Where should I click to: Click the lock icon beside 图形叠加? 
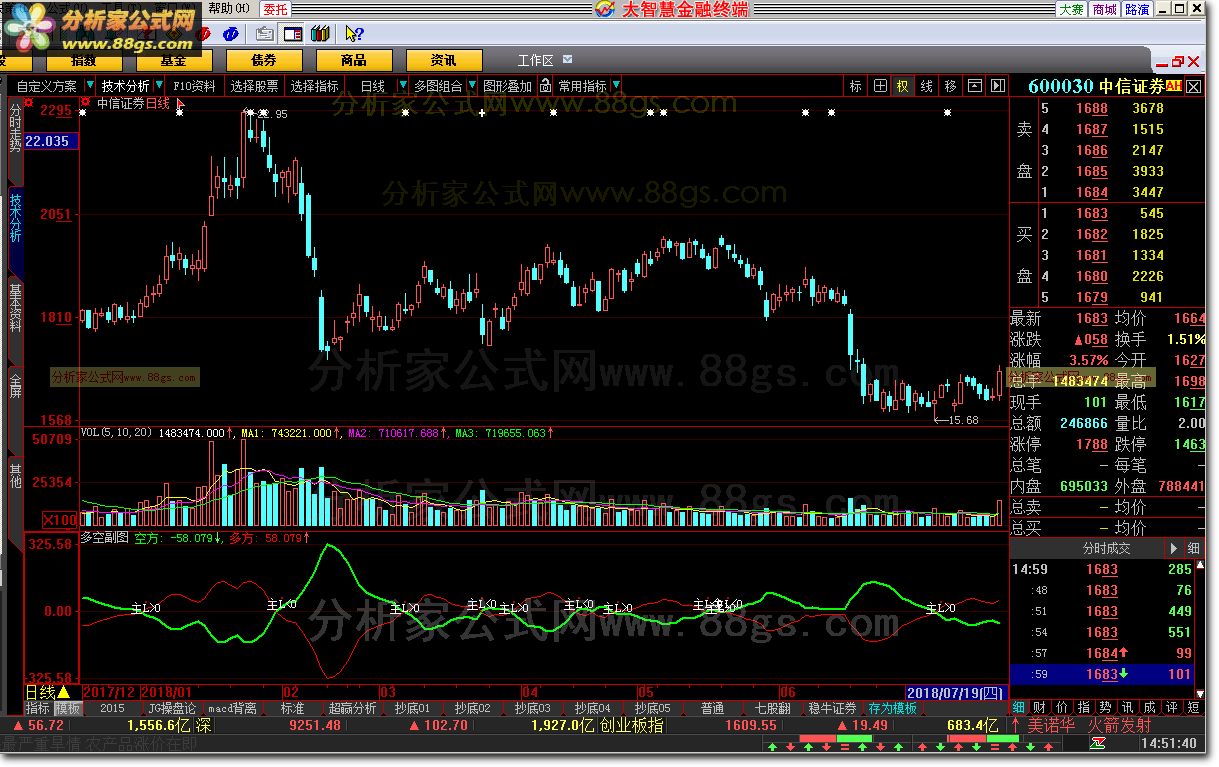[545, 86]
